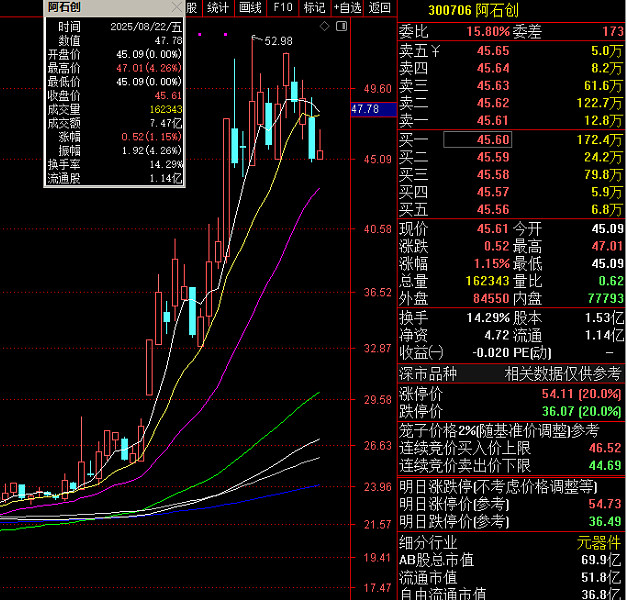Open F10 company info
Viewport: 627px width, 600px height.
click(x=282, y=7)
